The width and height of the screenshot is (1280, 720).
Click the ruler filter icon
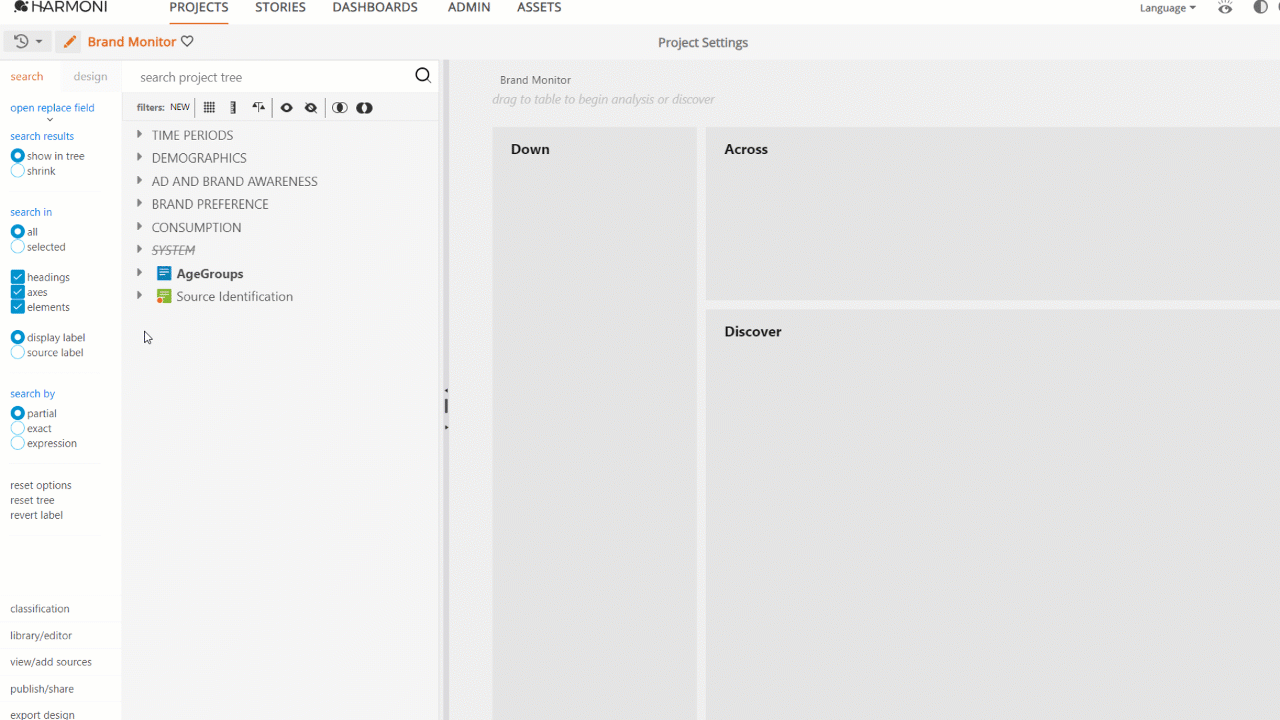point(233,107)
